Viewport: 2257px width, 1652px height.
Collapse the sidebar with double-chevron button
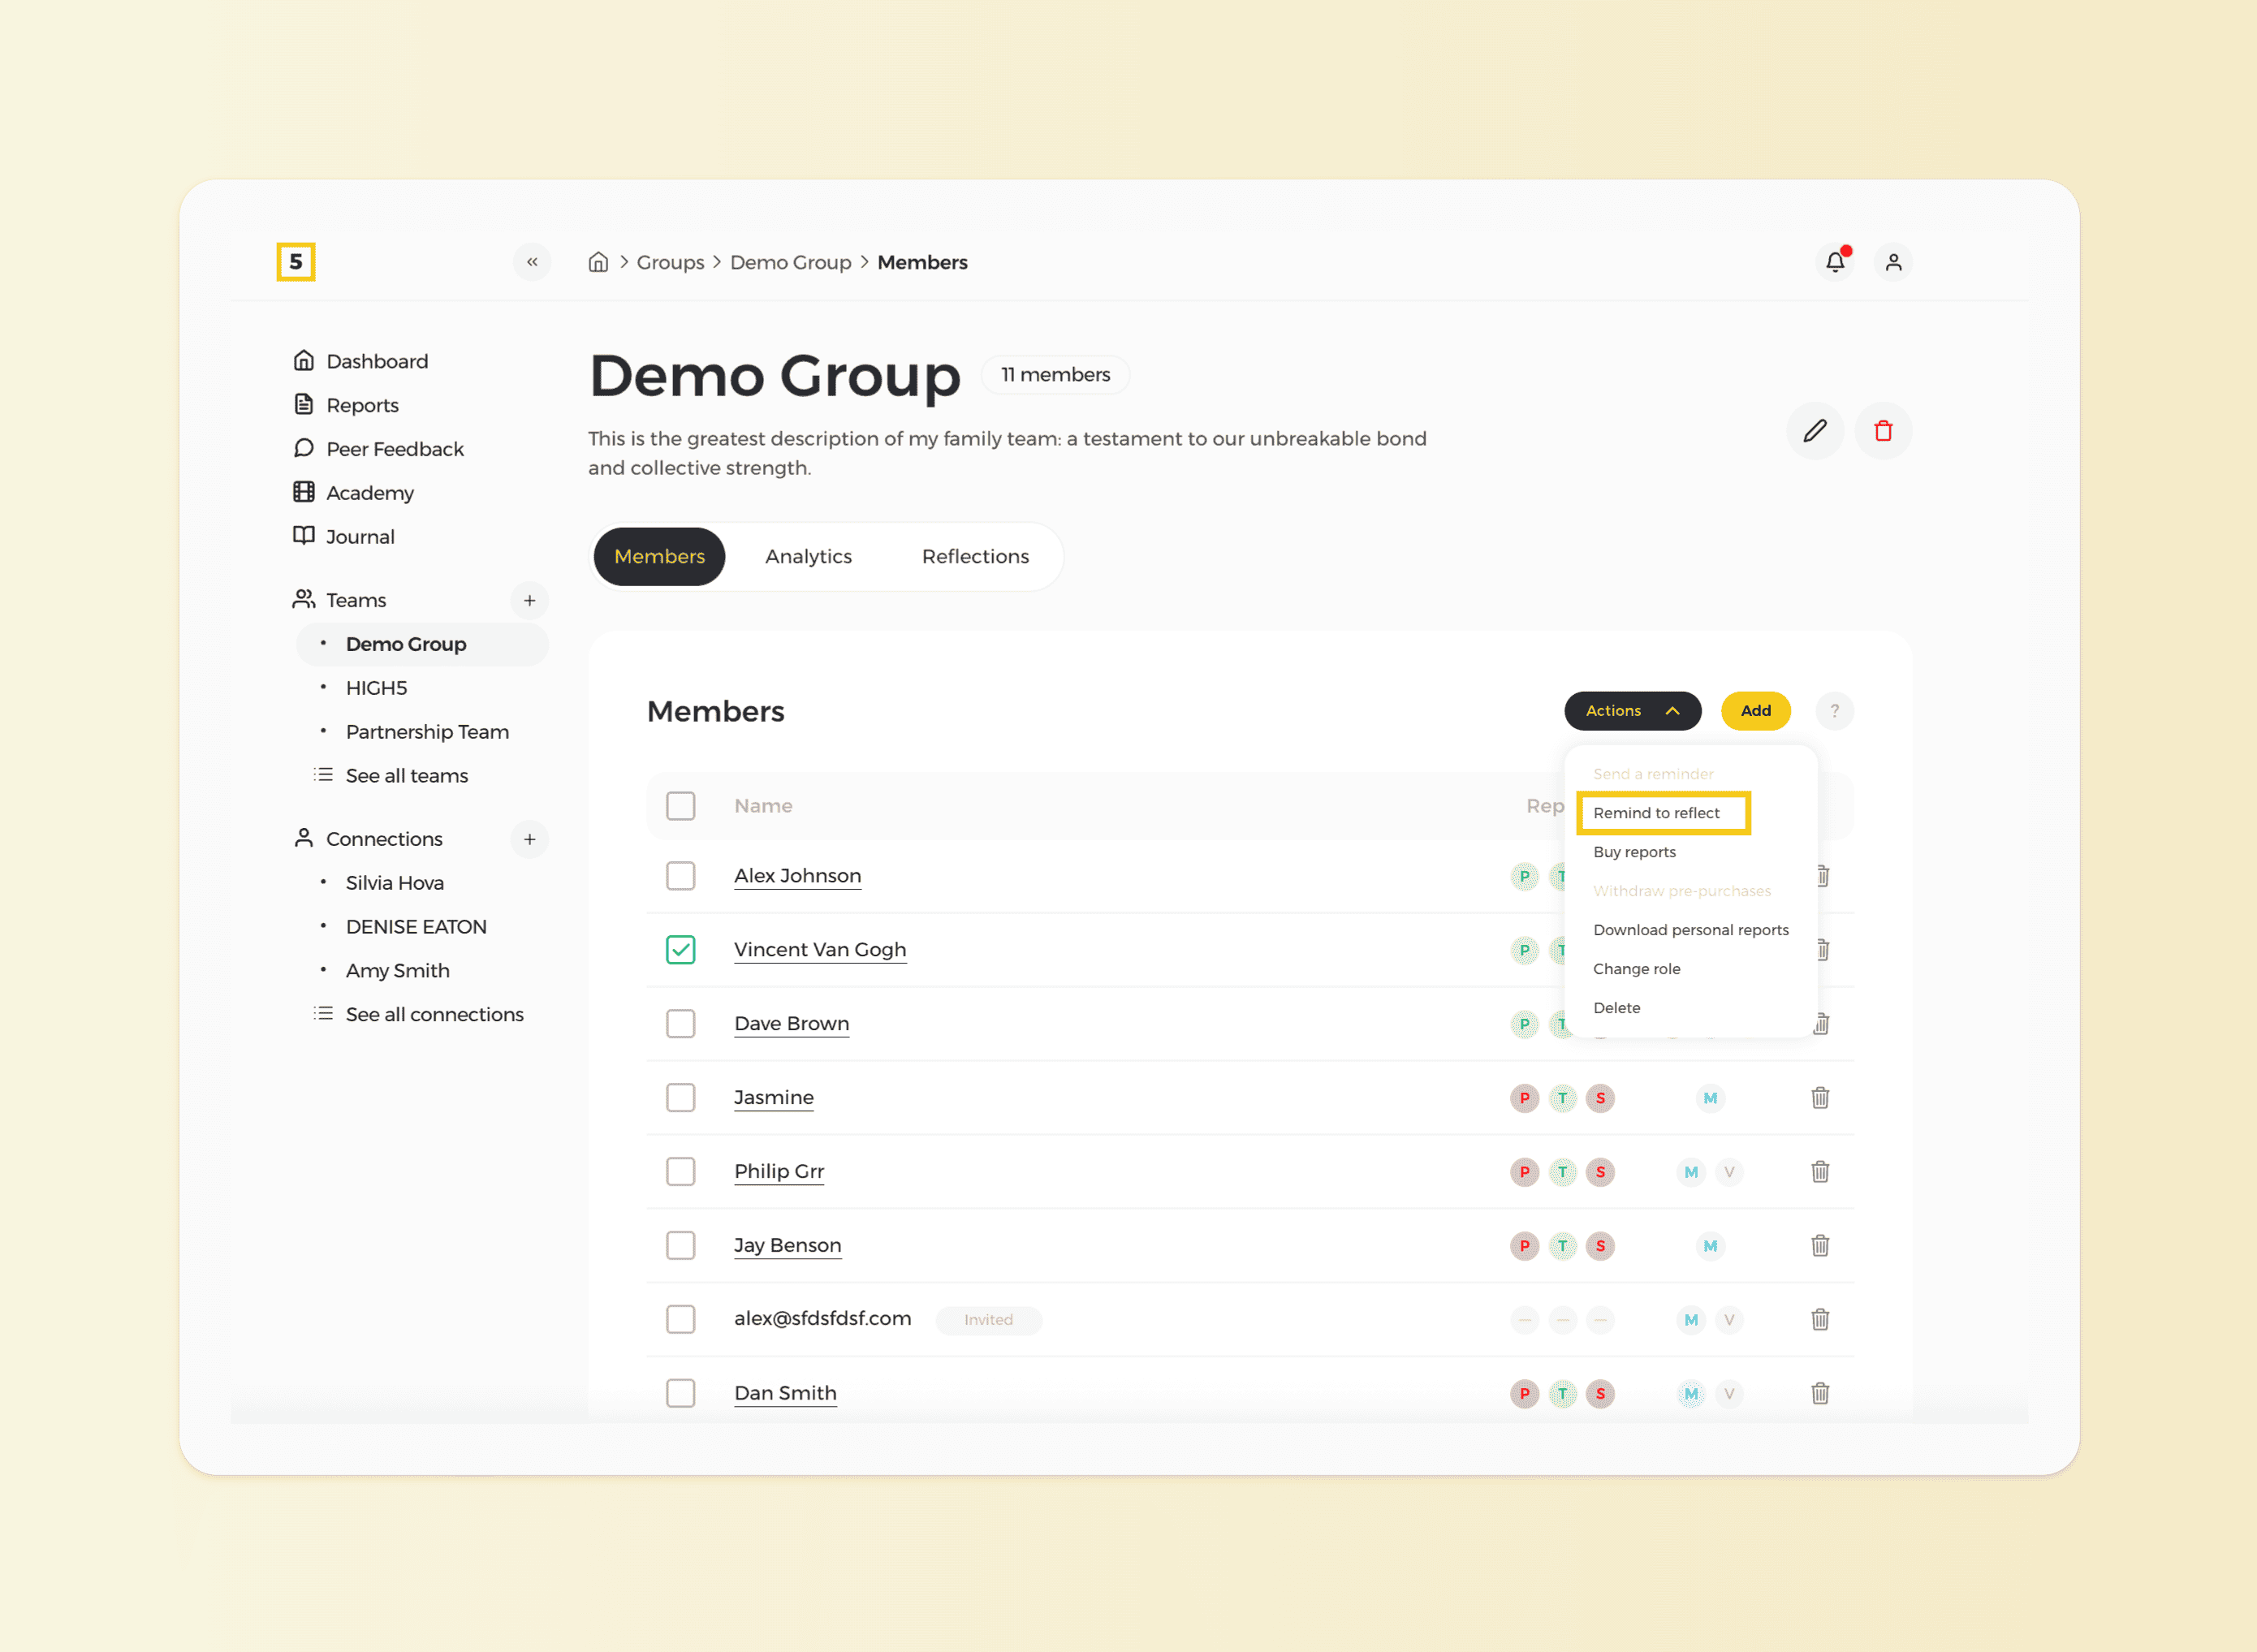pos(532,261)
